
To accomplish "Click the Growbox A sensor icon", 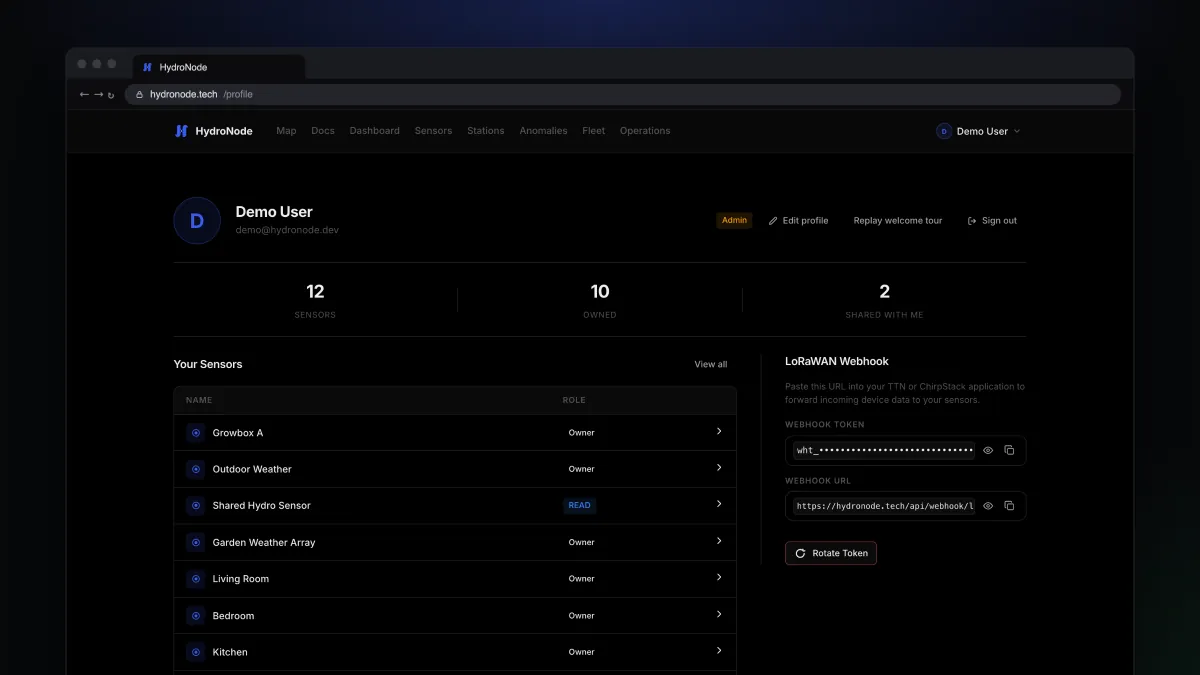I will pyautogui.click(x=195, y=433).
